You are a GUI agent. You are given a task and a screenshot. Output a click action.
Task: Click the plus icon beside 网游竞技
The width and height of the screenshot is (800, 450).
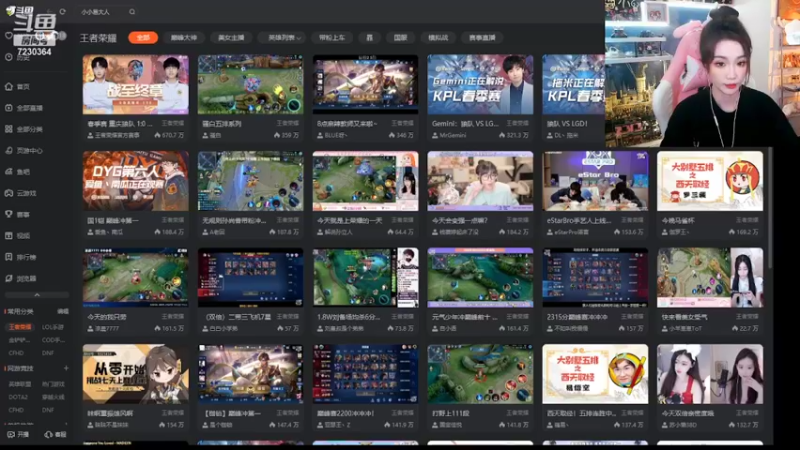(66, 368)
